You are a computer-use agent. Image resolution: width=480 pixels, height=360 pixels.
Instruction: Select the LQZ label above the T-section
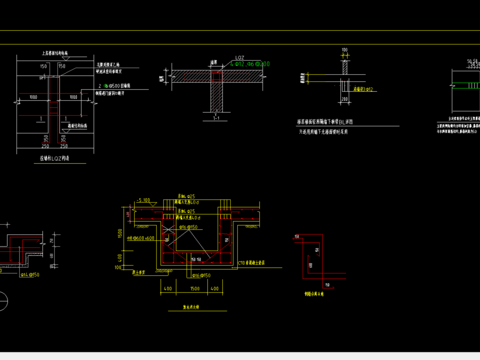[x=239, y=58]
